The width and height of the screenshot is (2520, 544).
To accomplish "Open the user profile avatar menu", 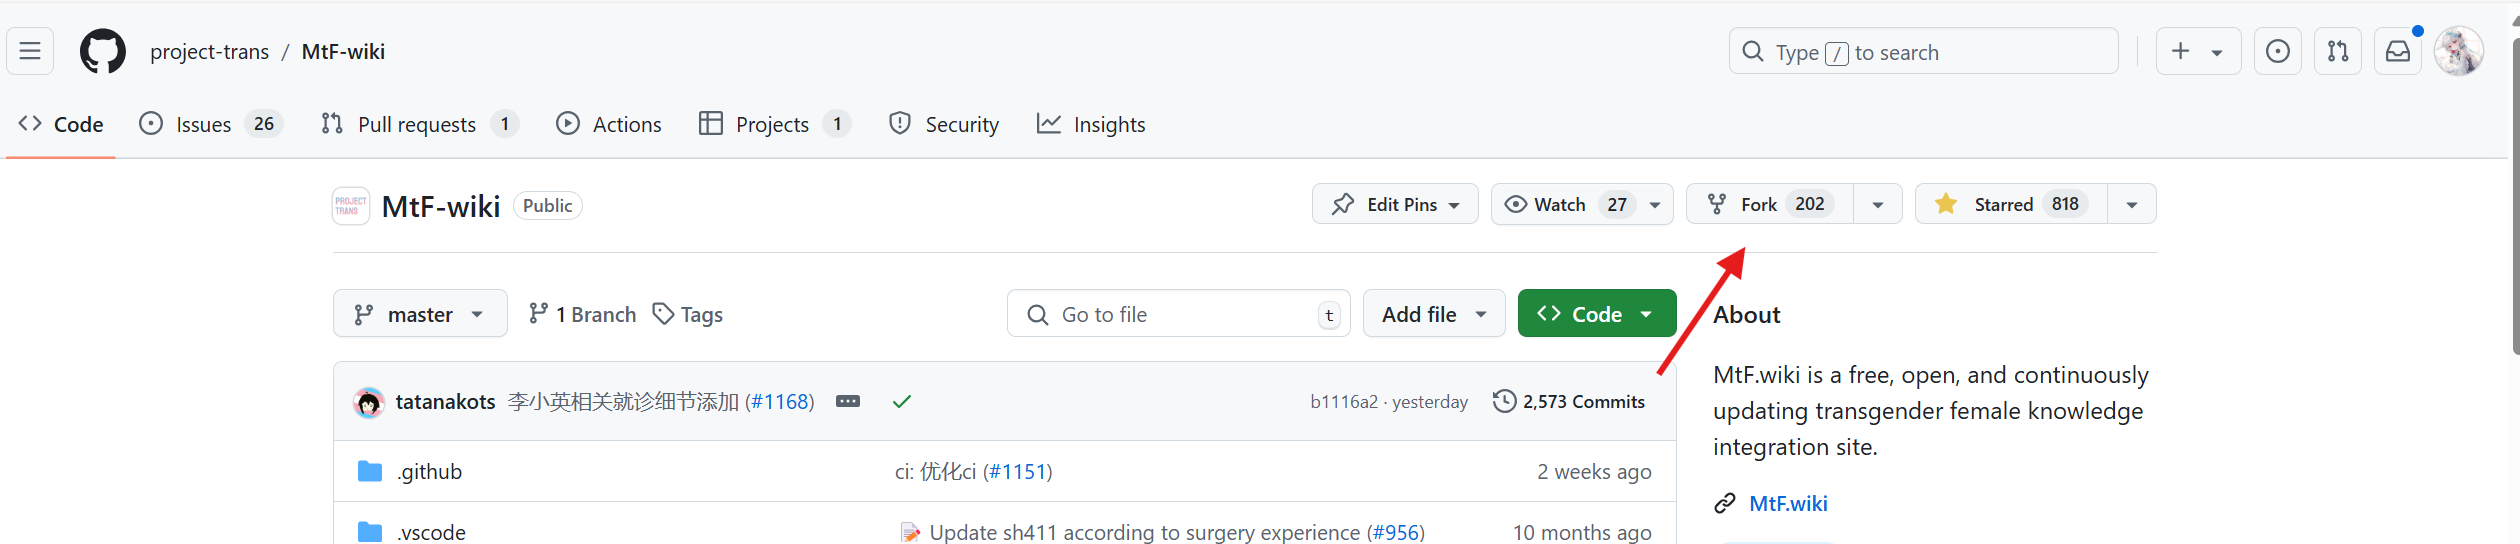I will [2458, 51].
